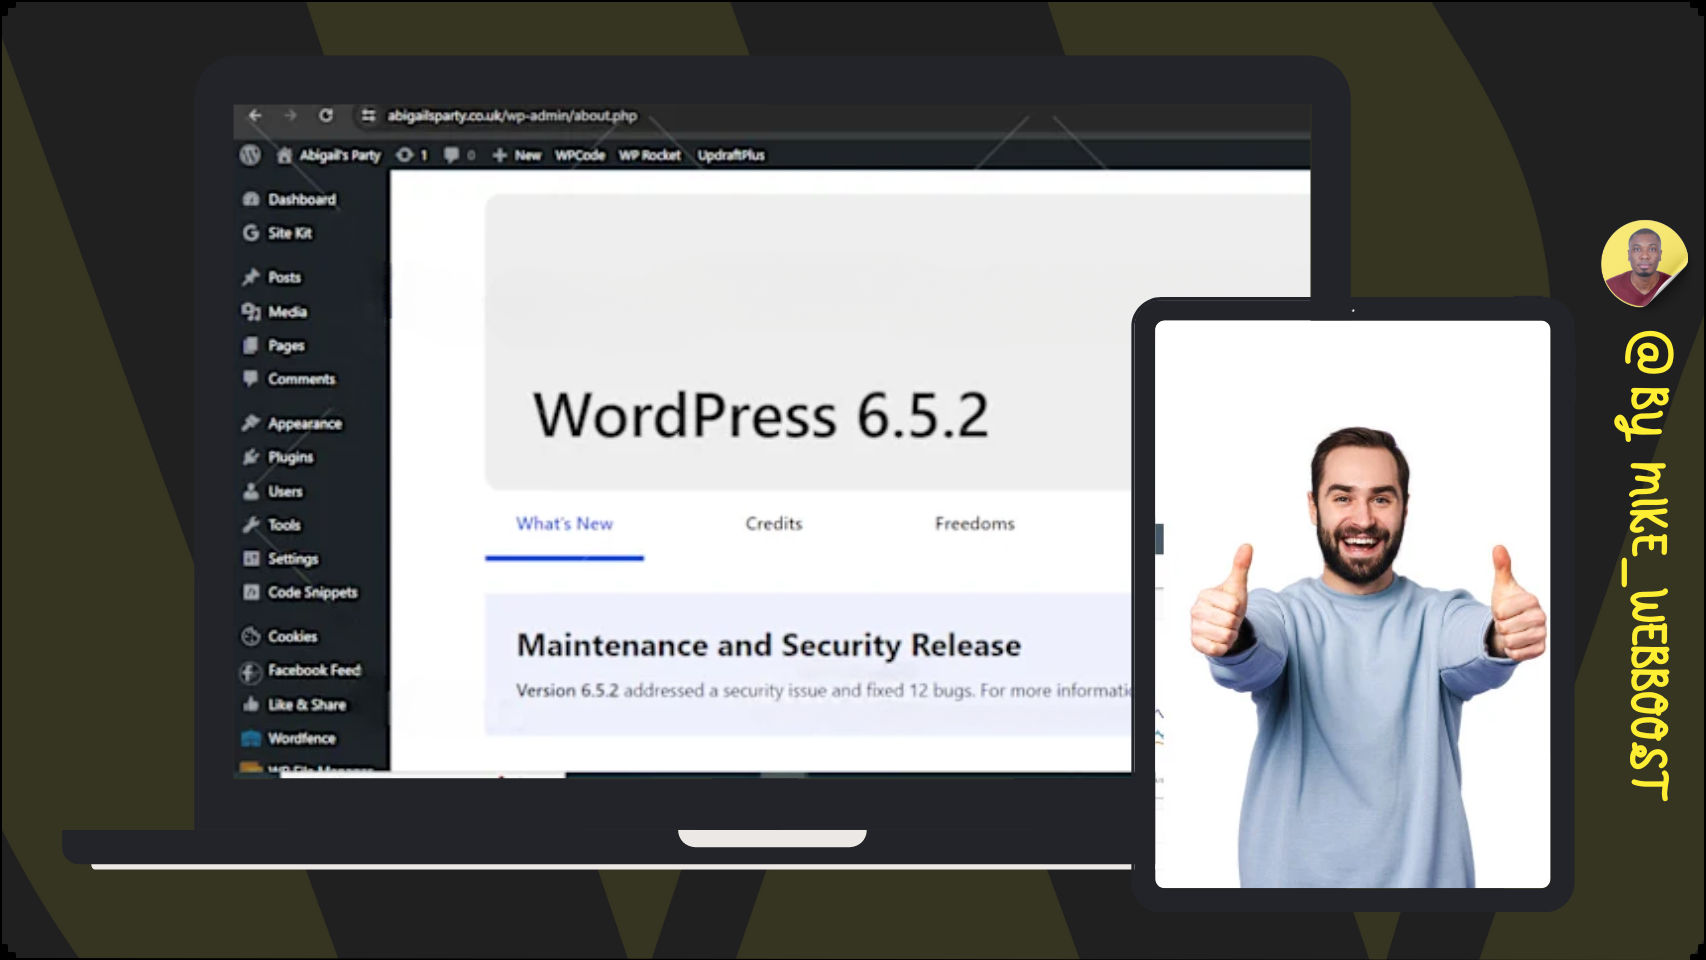The image size is (1706, 960).
Task: Switch to the Credits tab
Action: [774, 524]
